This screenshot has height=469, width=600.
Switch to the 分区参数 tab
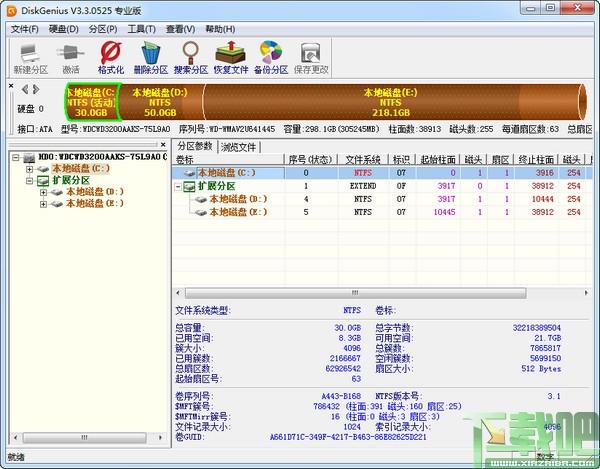tap(195, 146)
